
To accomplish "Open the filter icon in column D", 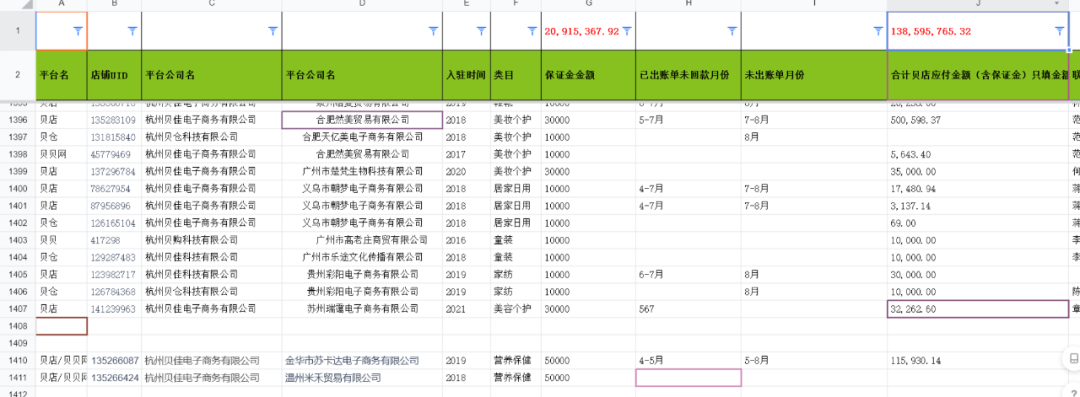I will [x=433, y=31].
